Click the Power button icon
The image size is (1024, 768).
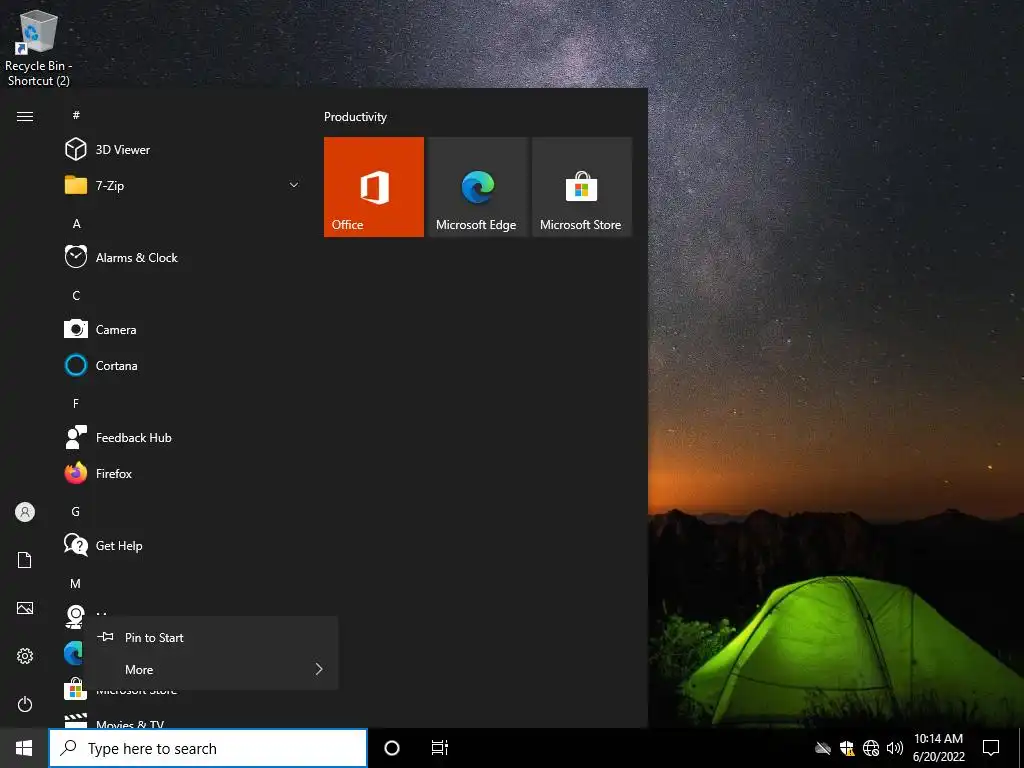pos(25,704)
